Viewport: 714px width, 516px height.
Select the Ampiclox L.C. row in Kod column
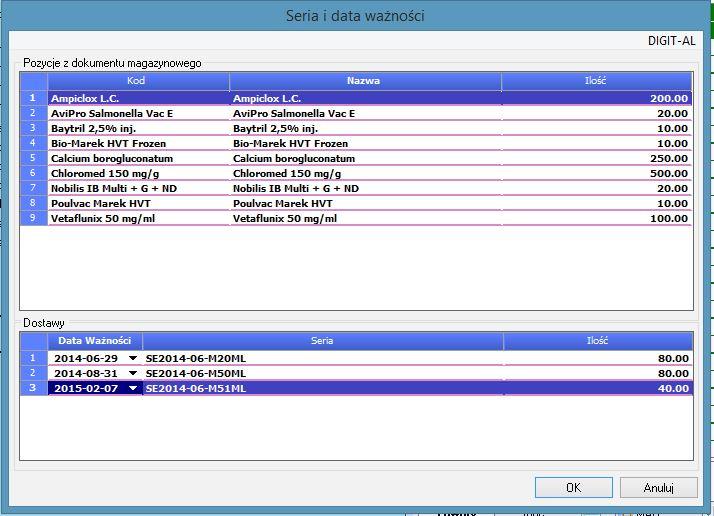(138, 98)
